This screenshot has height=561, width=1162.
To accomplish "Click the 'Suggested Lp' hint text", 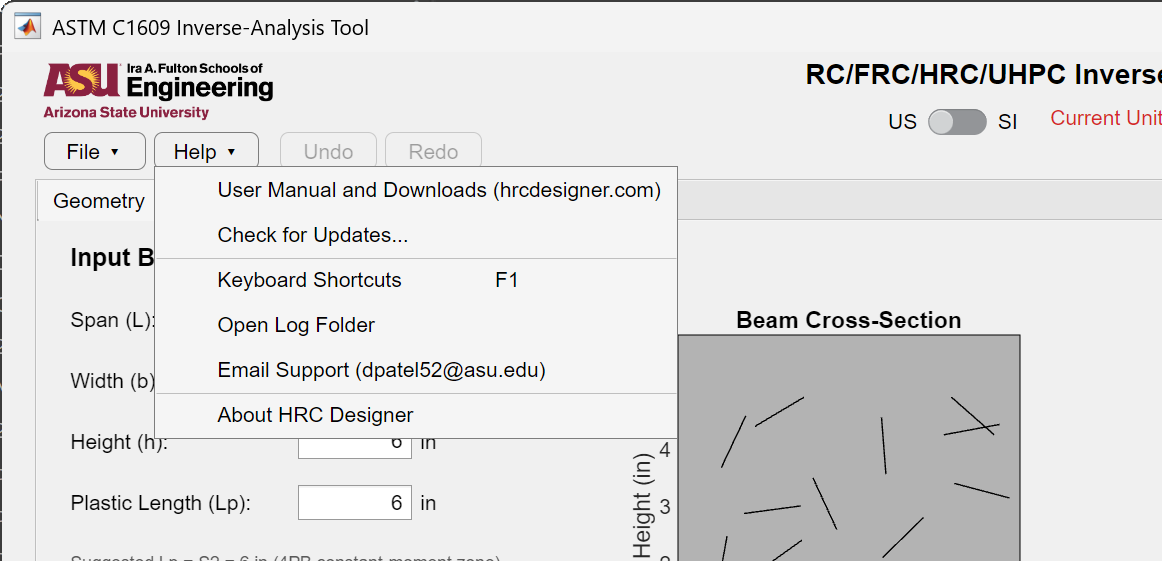I will click(x=286, y=558).
